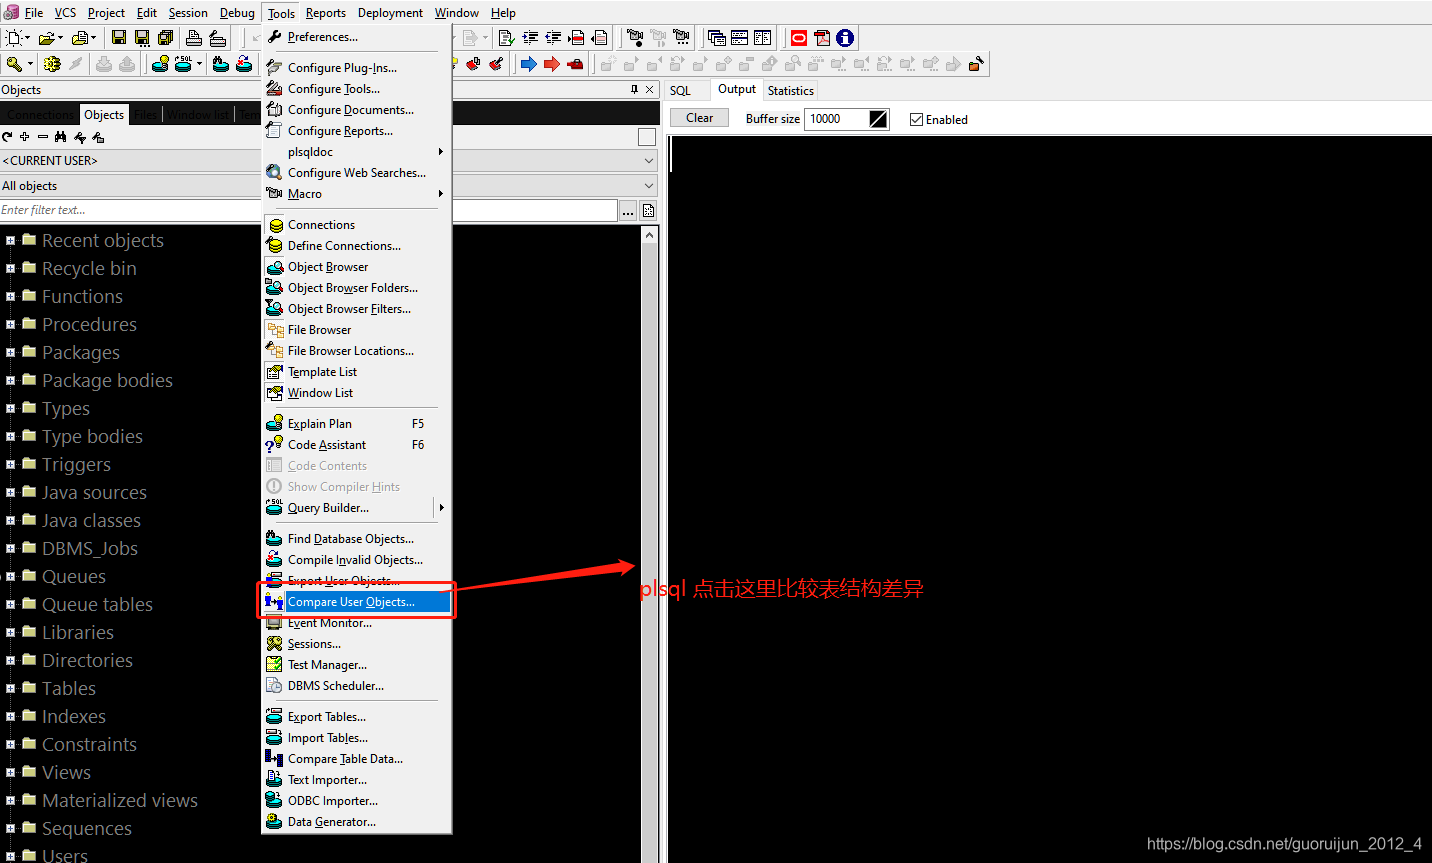Open the Session menu in menu bar
Viewport: 1432px width, 863px height.
(188, 13)
